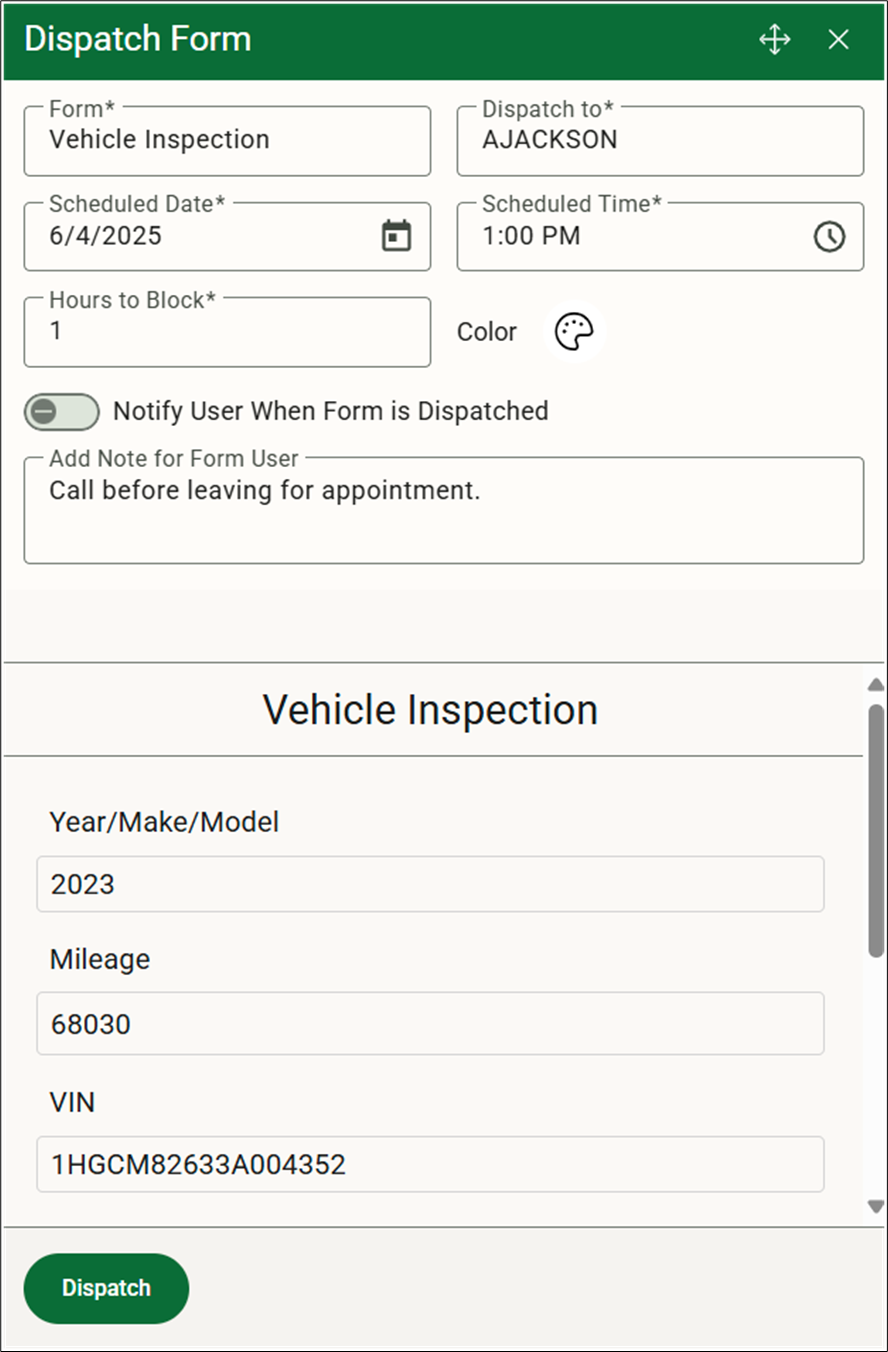Open the clock icon for Scheduled Time
Image resolution: width=888 pixels, height=1352 pixels.
coord(830,236)
